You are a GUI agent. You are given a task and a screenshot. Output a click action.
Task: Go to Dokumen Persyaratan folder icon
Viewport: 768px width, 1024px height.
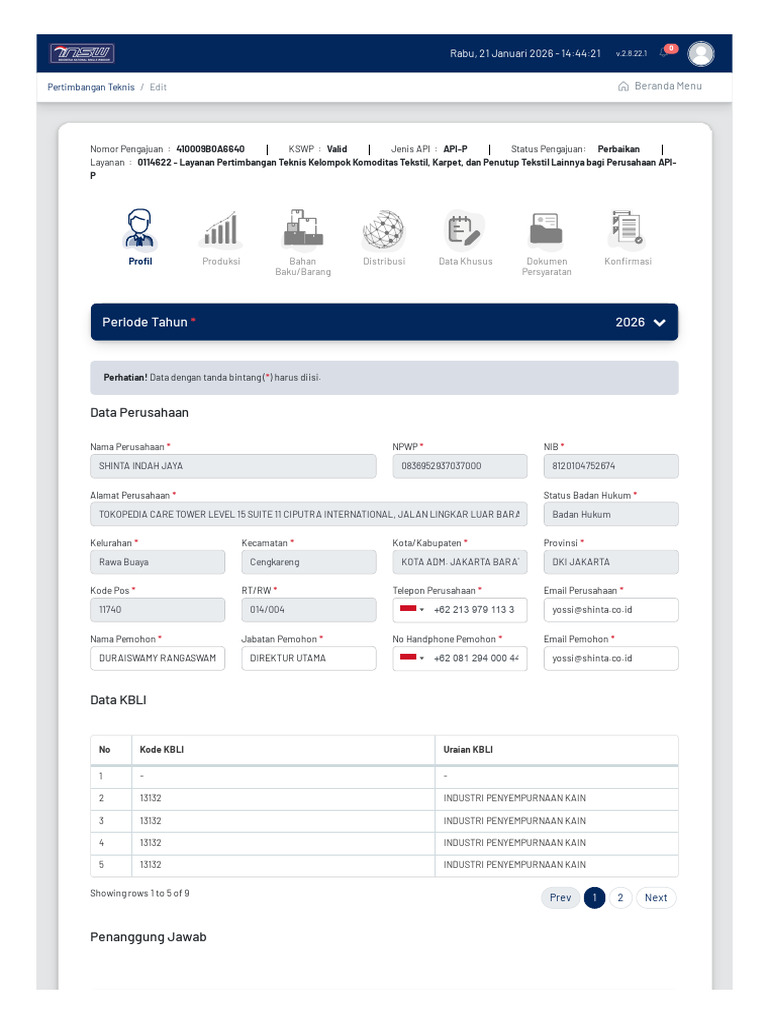[x=547, y=229]
